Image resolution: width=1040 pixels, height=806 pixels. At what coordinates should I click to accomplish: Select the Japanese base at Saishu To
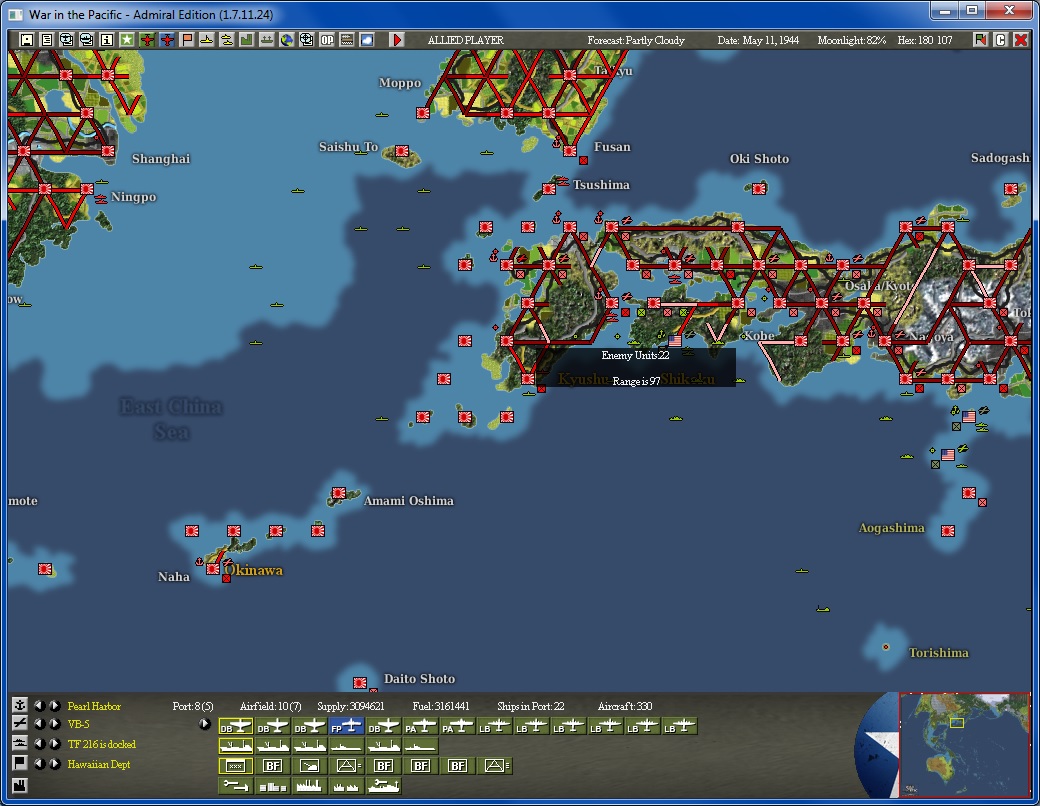tap(402, 151)
